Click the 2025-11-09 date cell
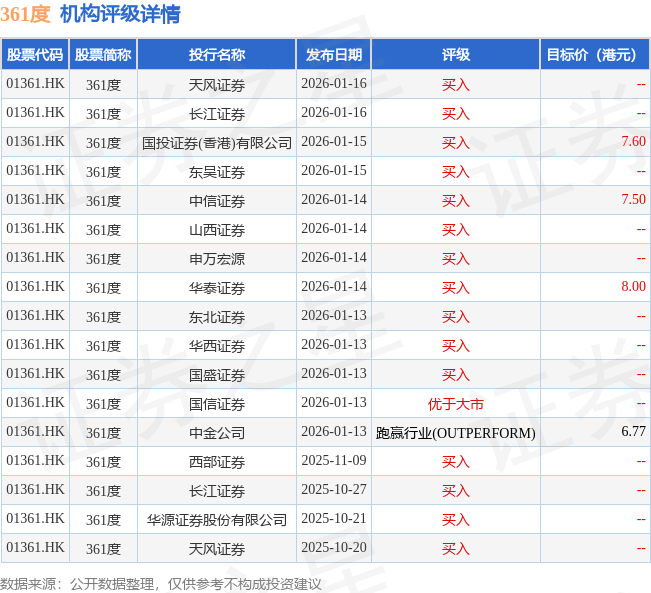 [334, 460]
